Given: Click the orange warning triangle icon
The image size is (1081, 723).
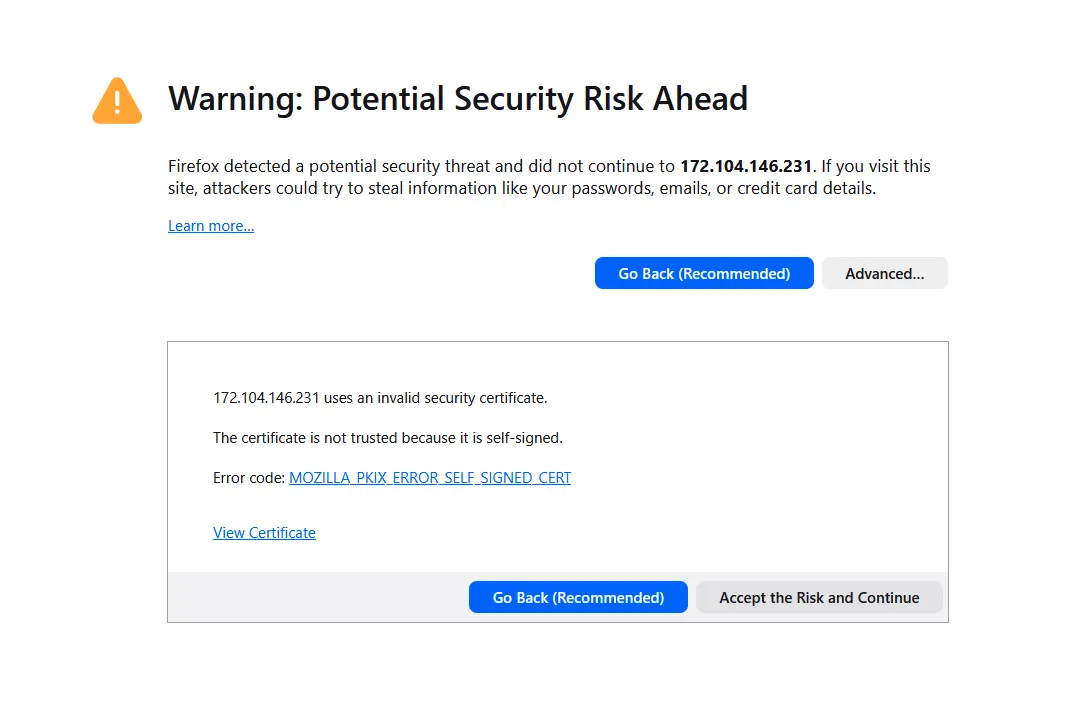Looking at the screenshot, I should click(117, 101).
